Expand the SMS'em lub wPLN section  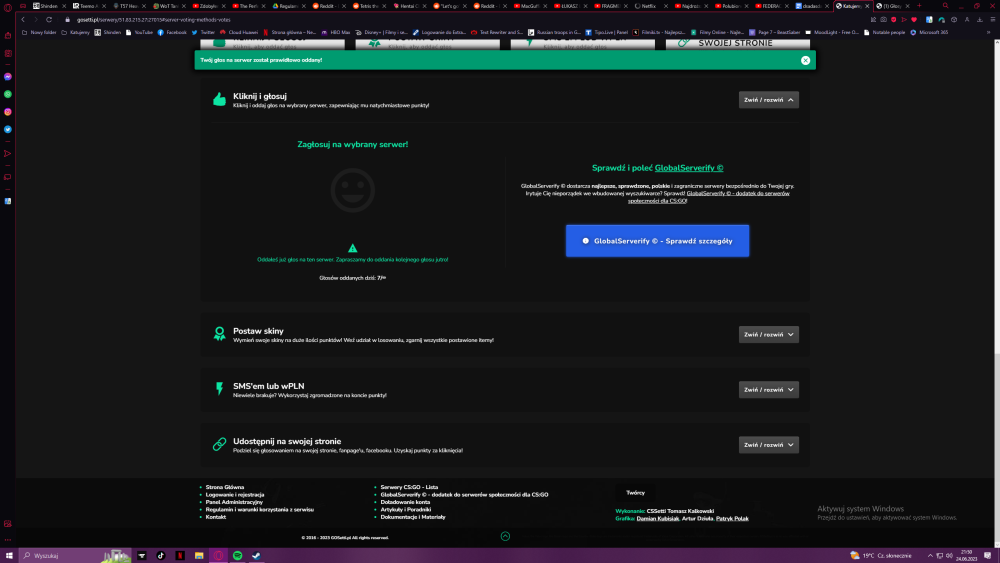click(768, 390)
